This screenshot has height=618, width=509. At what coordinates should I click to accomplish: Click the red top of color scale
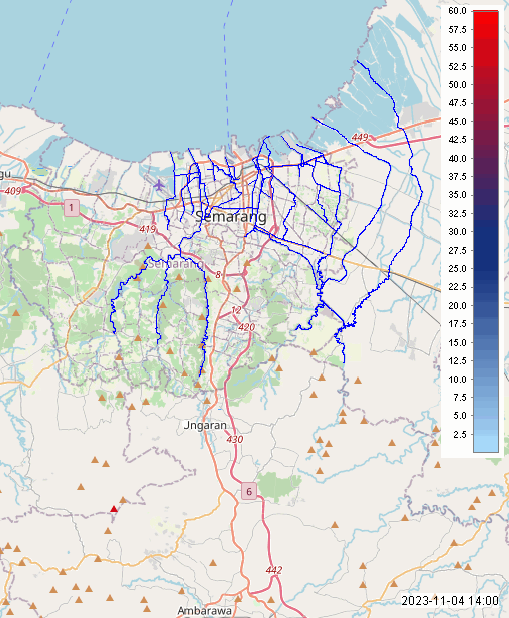(486, 16)
